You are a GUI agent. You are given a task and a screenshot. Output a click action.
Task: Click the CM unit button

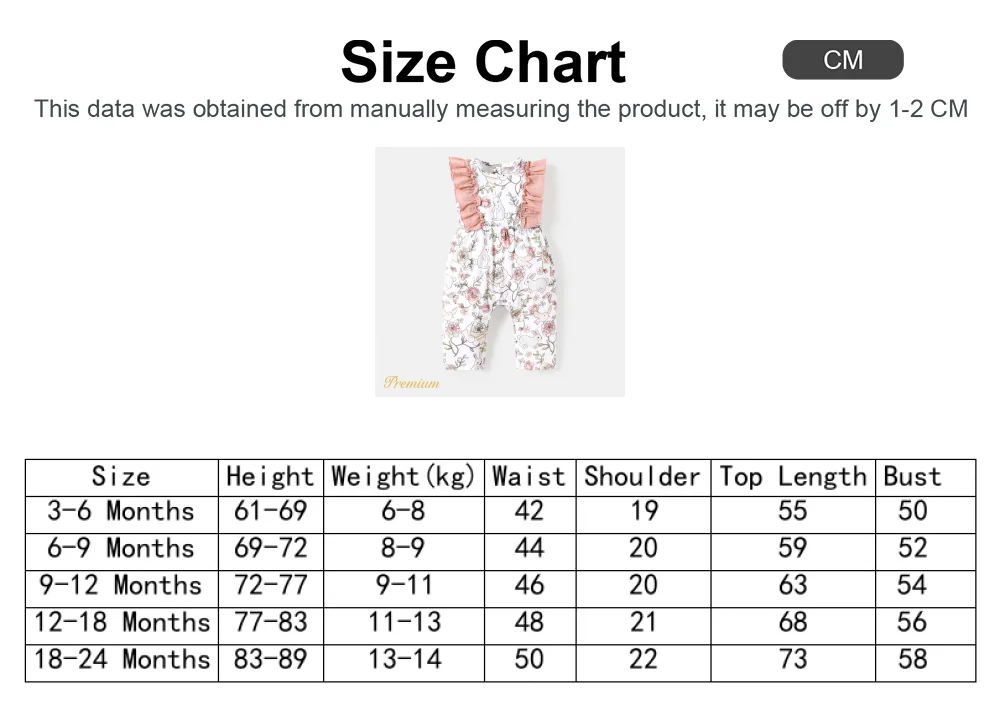(842, 60)
